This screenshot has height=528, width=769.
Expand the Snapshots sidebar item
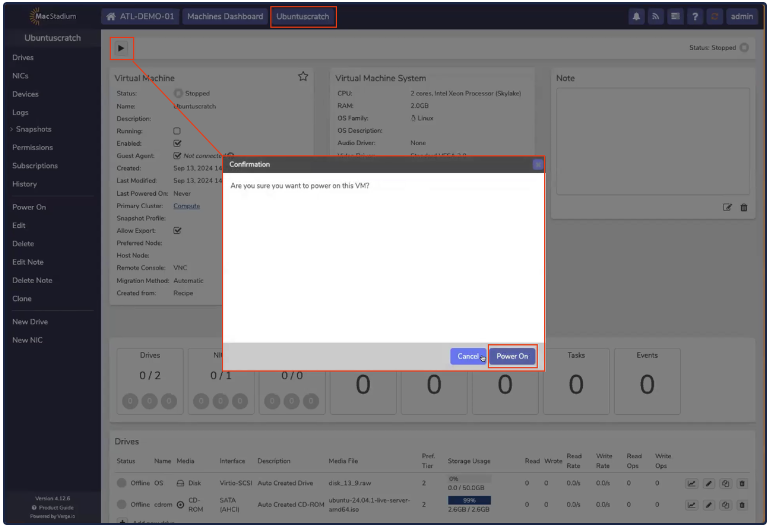pyautogui.click(x=33, y=129)
